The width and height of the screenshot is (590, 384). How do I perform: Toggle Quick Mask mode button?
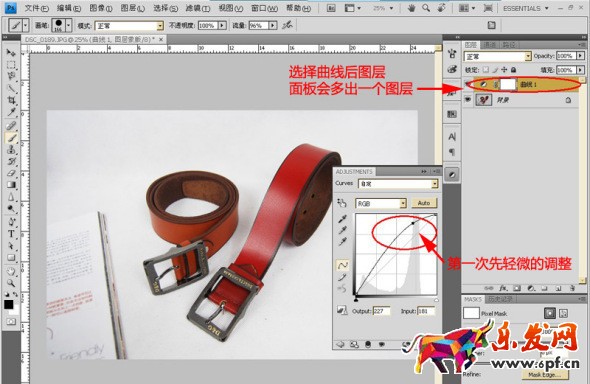coord(11,322)
